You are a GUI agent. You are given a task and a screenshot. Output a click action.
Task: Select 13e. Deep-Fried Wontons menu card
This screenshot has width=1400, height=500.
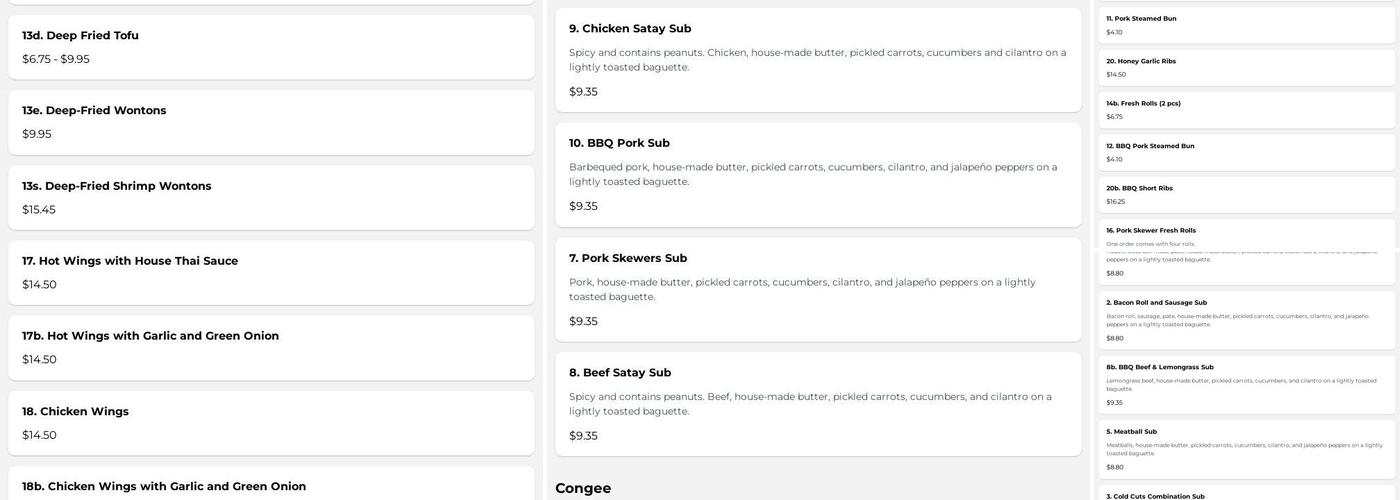(x=271, y=122)
